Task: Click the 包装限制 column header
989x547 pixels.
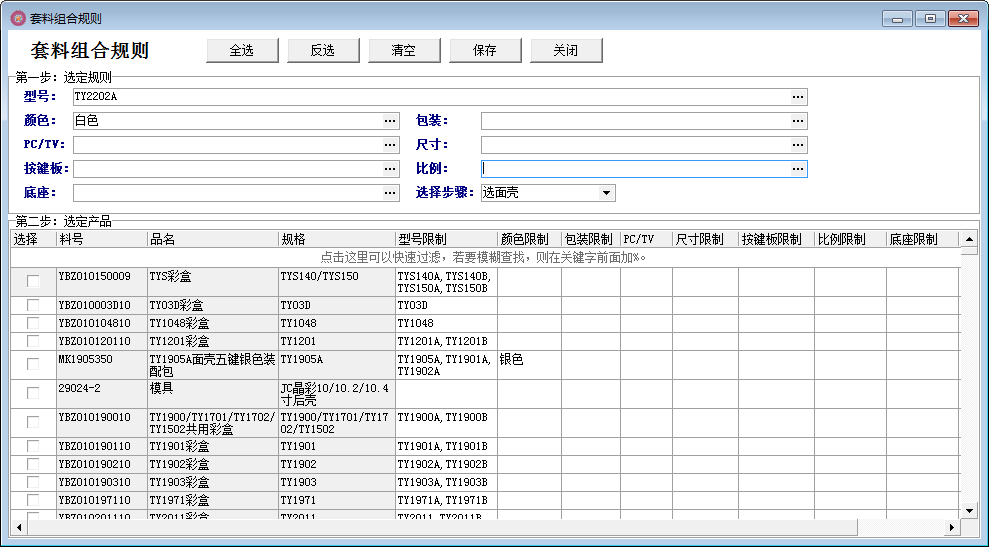Action: (x=590, y=239)
